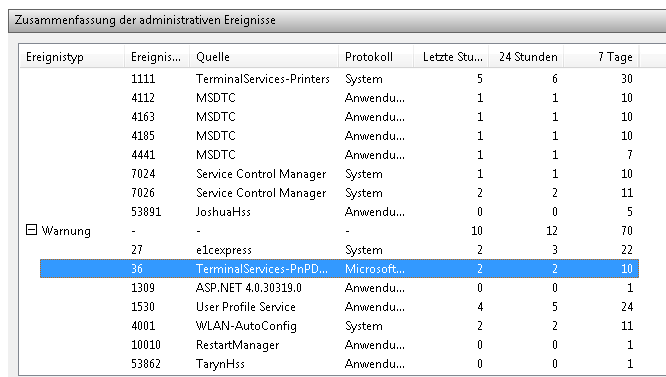Click the 24 Stunden value 12
Viewport: 666px width, 377px height.
coord(552,231)
